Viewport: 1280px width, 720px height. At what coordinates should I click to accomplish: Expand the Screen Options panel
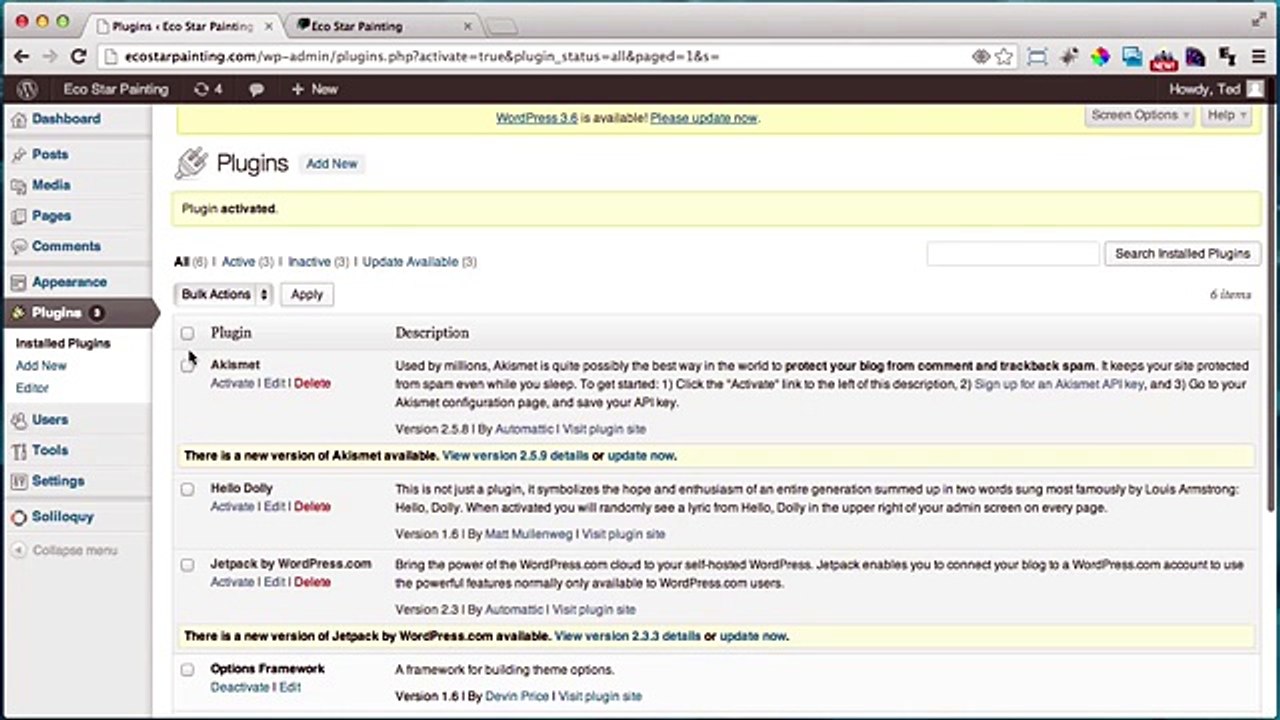pos(1140,115)
